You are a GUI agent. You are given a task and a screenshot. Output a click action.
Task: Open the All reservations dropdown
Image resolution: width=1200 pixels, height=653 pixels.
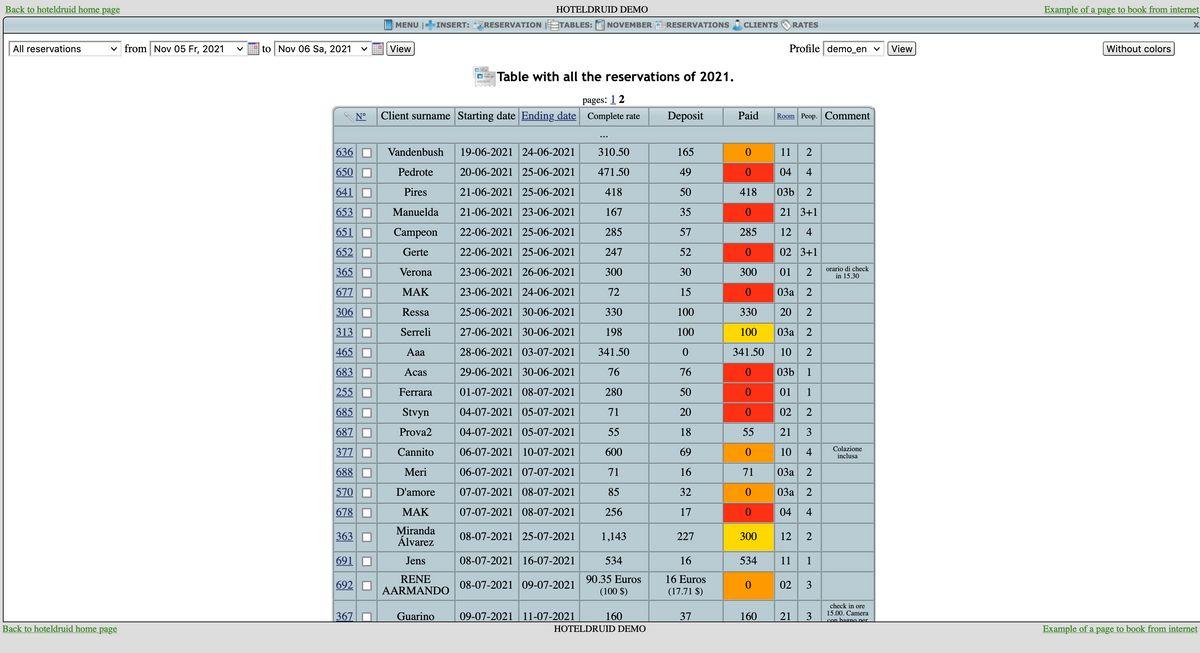(65, 48)
